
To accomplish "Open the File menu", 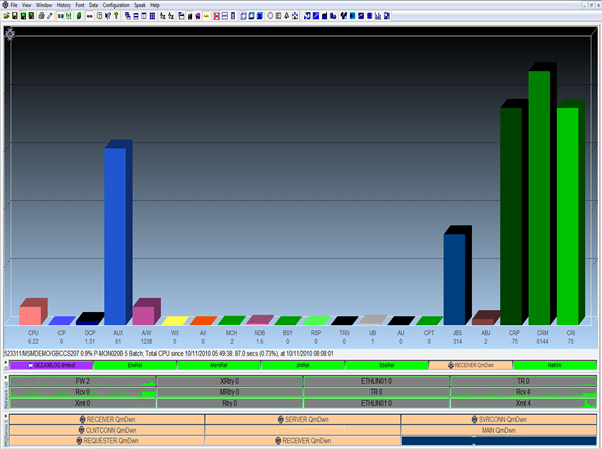I will pos(15,5).
